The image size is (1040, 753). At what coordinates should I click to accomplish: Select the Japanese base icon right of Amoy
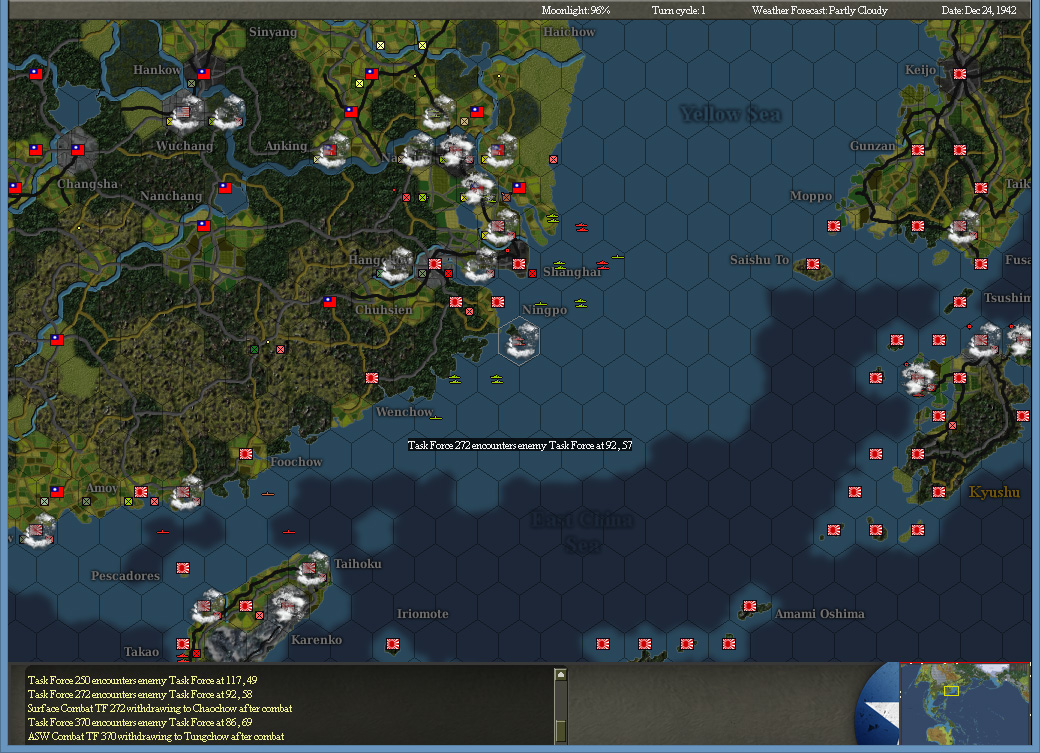point(141,492)
